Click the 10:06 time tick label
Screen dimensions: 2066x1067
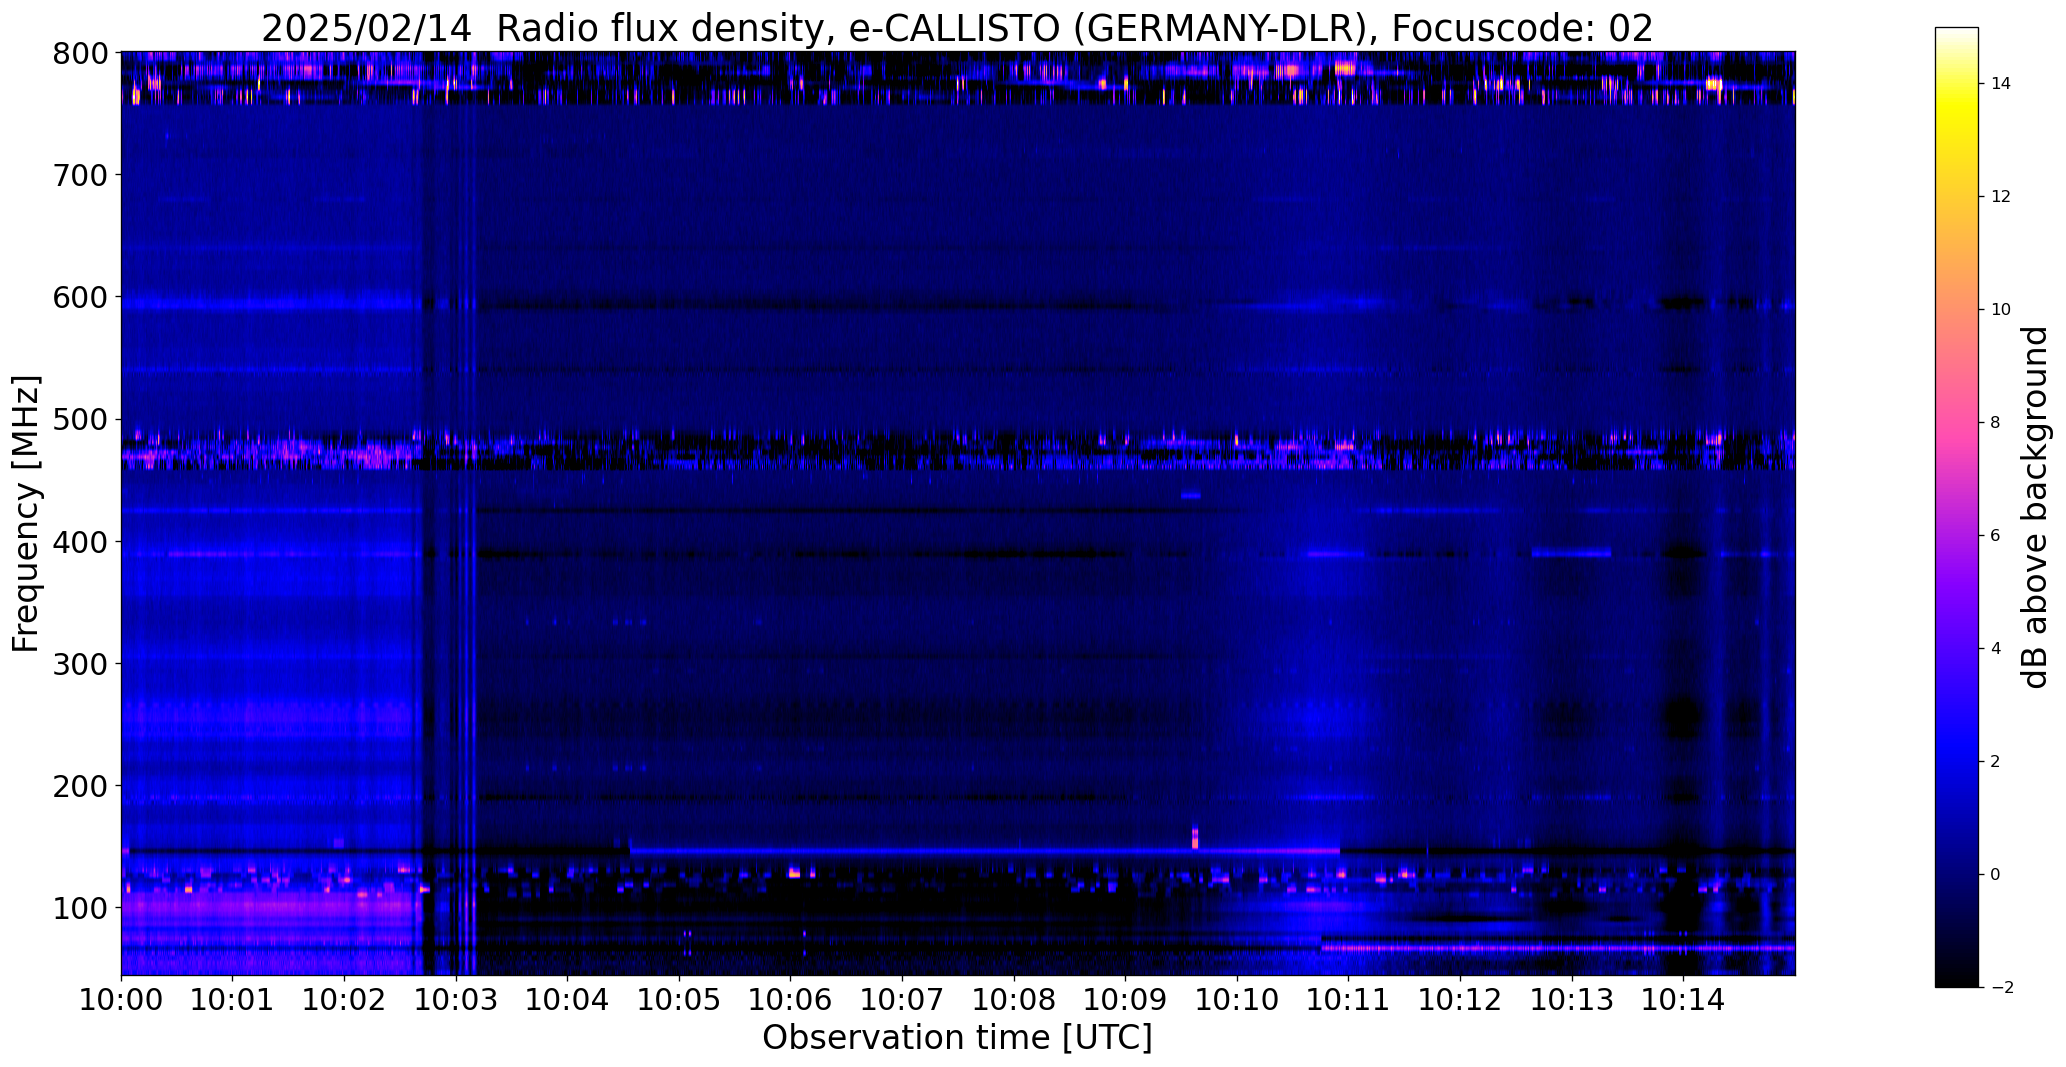(x=791, y=1000)
